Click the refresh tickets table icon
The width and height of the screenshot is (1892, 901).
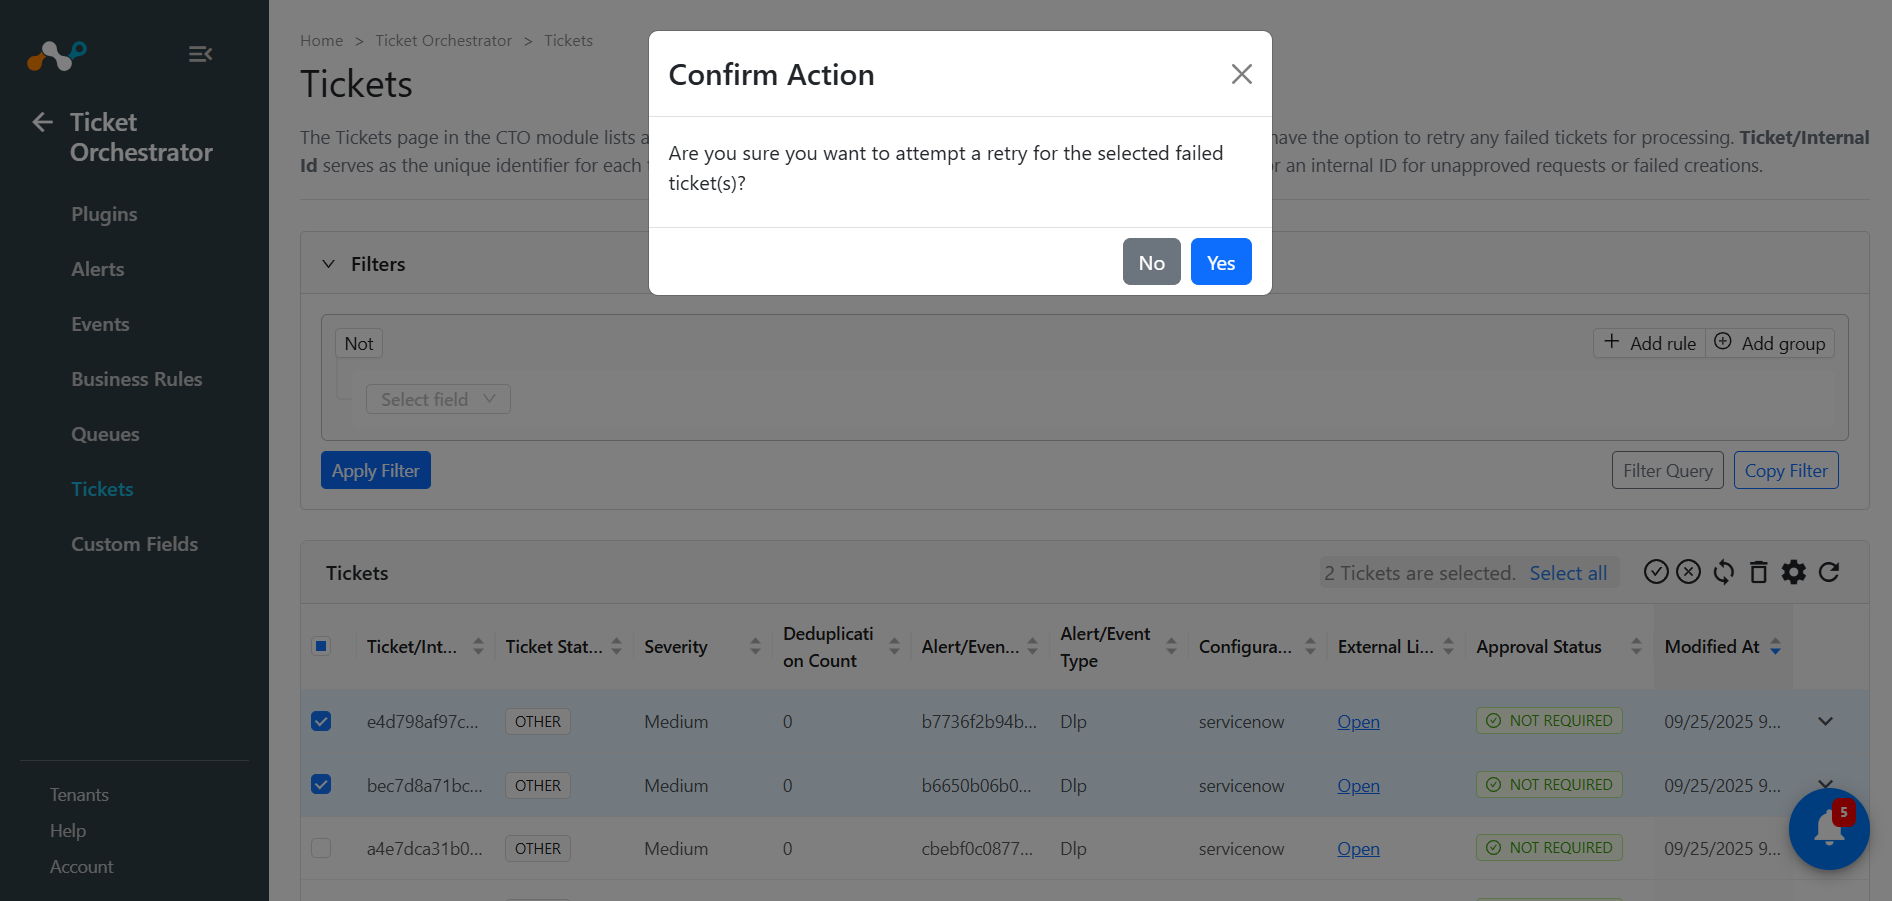click(x=1829, y=572)
